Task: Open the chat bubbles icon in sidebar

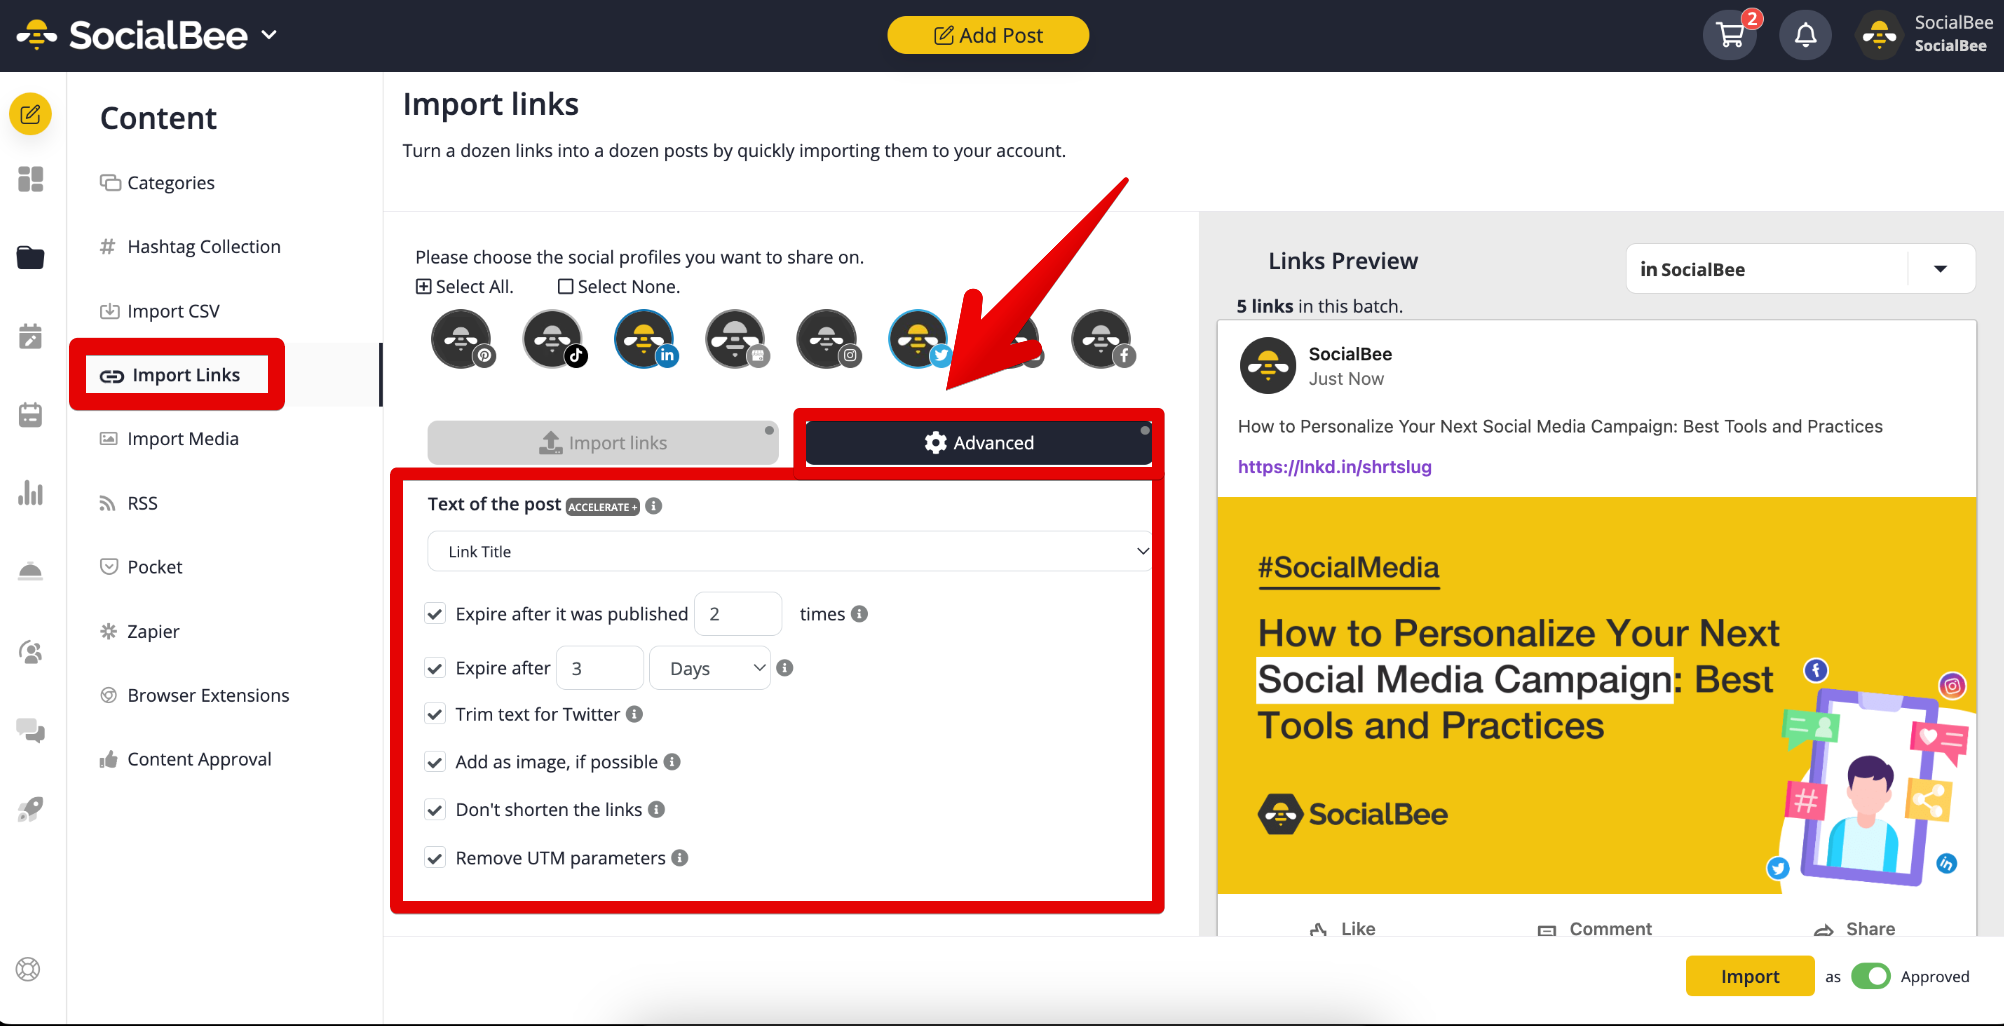Action: (x=31, y=731)
